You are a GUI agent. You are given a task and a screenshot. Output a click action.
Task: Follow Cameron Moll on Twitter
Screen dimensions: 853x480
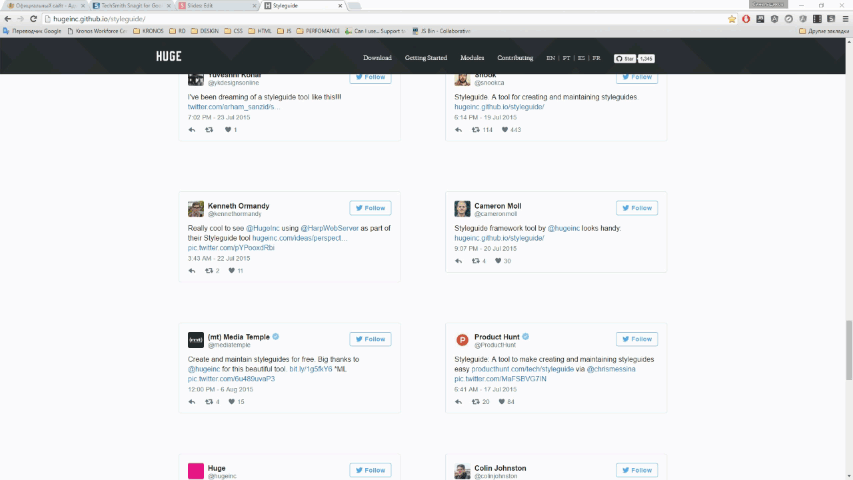pyautogui.click(x=637, y=208)
